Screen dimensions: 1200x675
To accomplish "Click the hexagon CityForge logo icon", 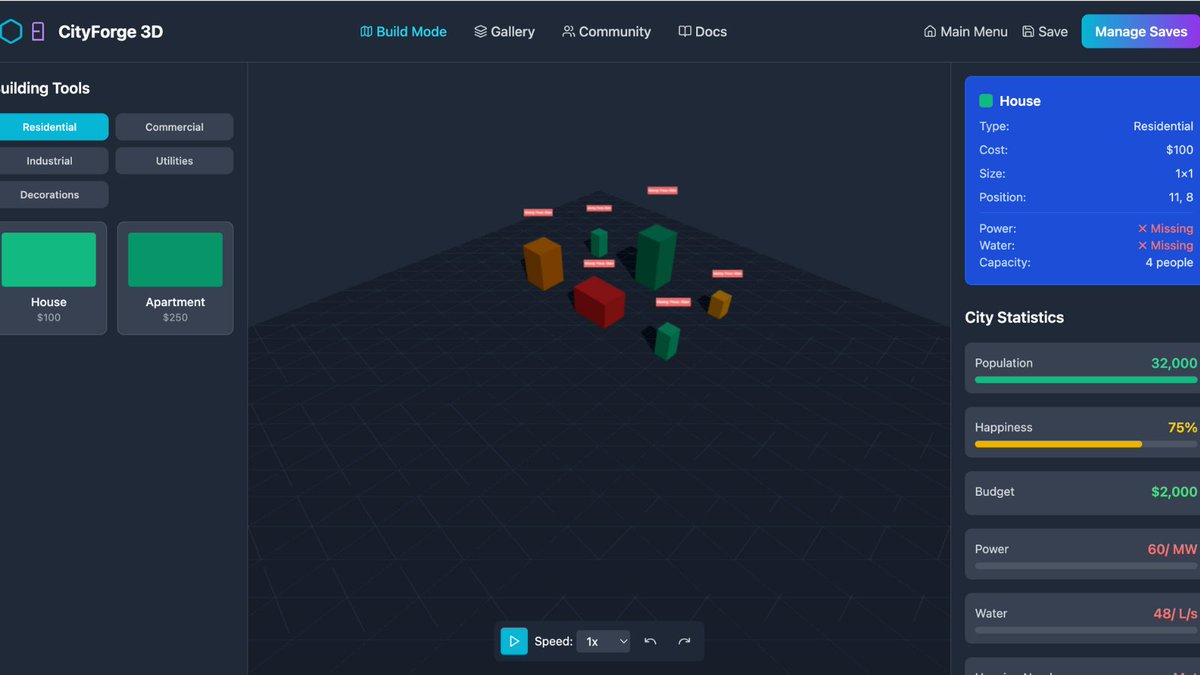I will [10, 32].
